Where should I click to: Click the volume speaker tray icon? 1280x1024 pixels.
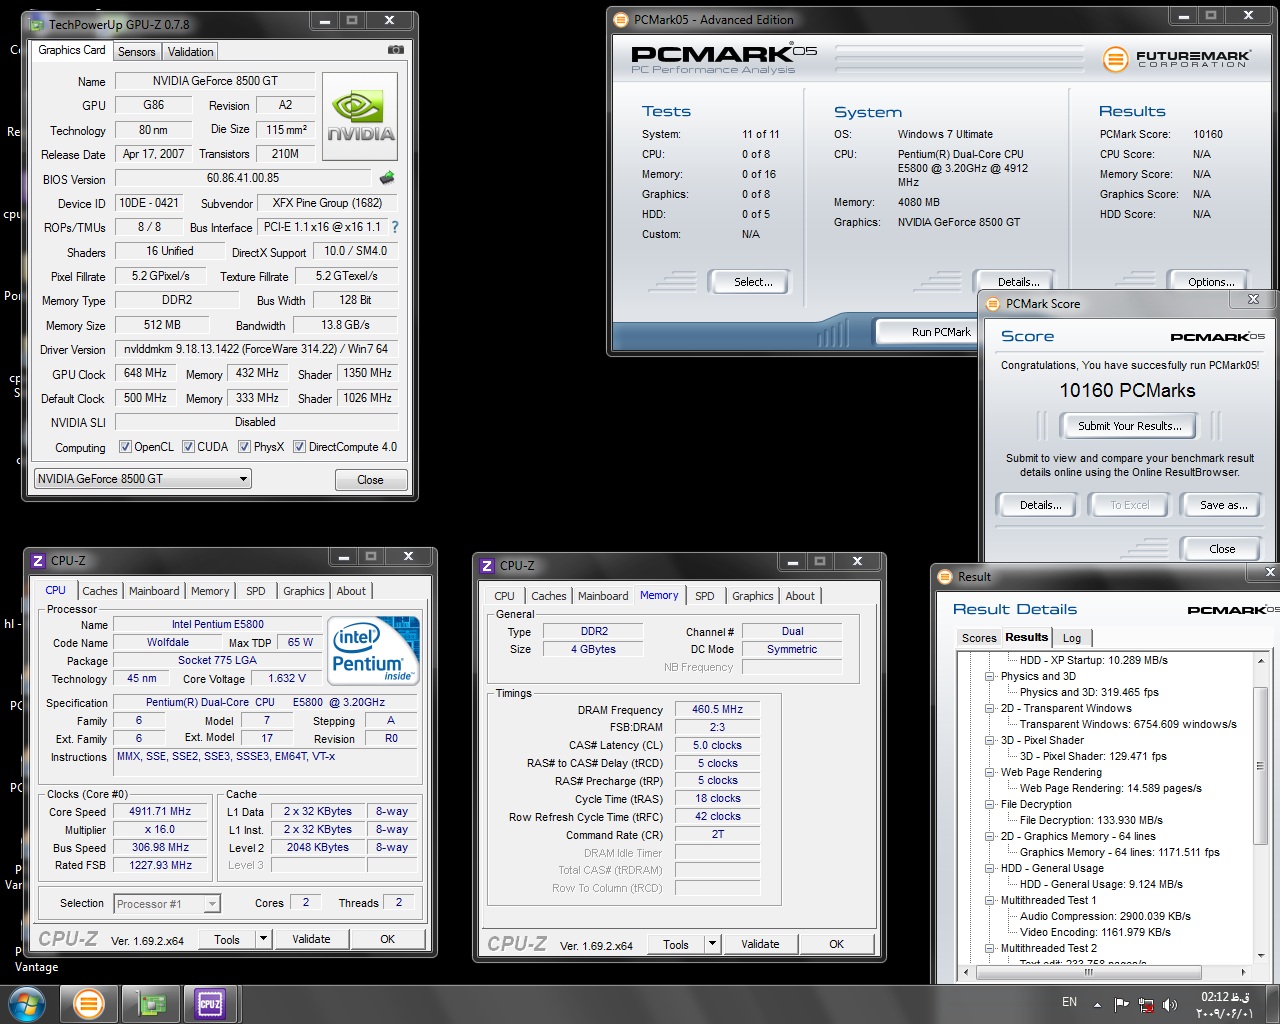[x=1170, y=1004]
